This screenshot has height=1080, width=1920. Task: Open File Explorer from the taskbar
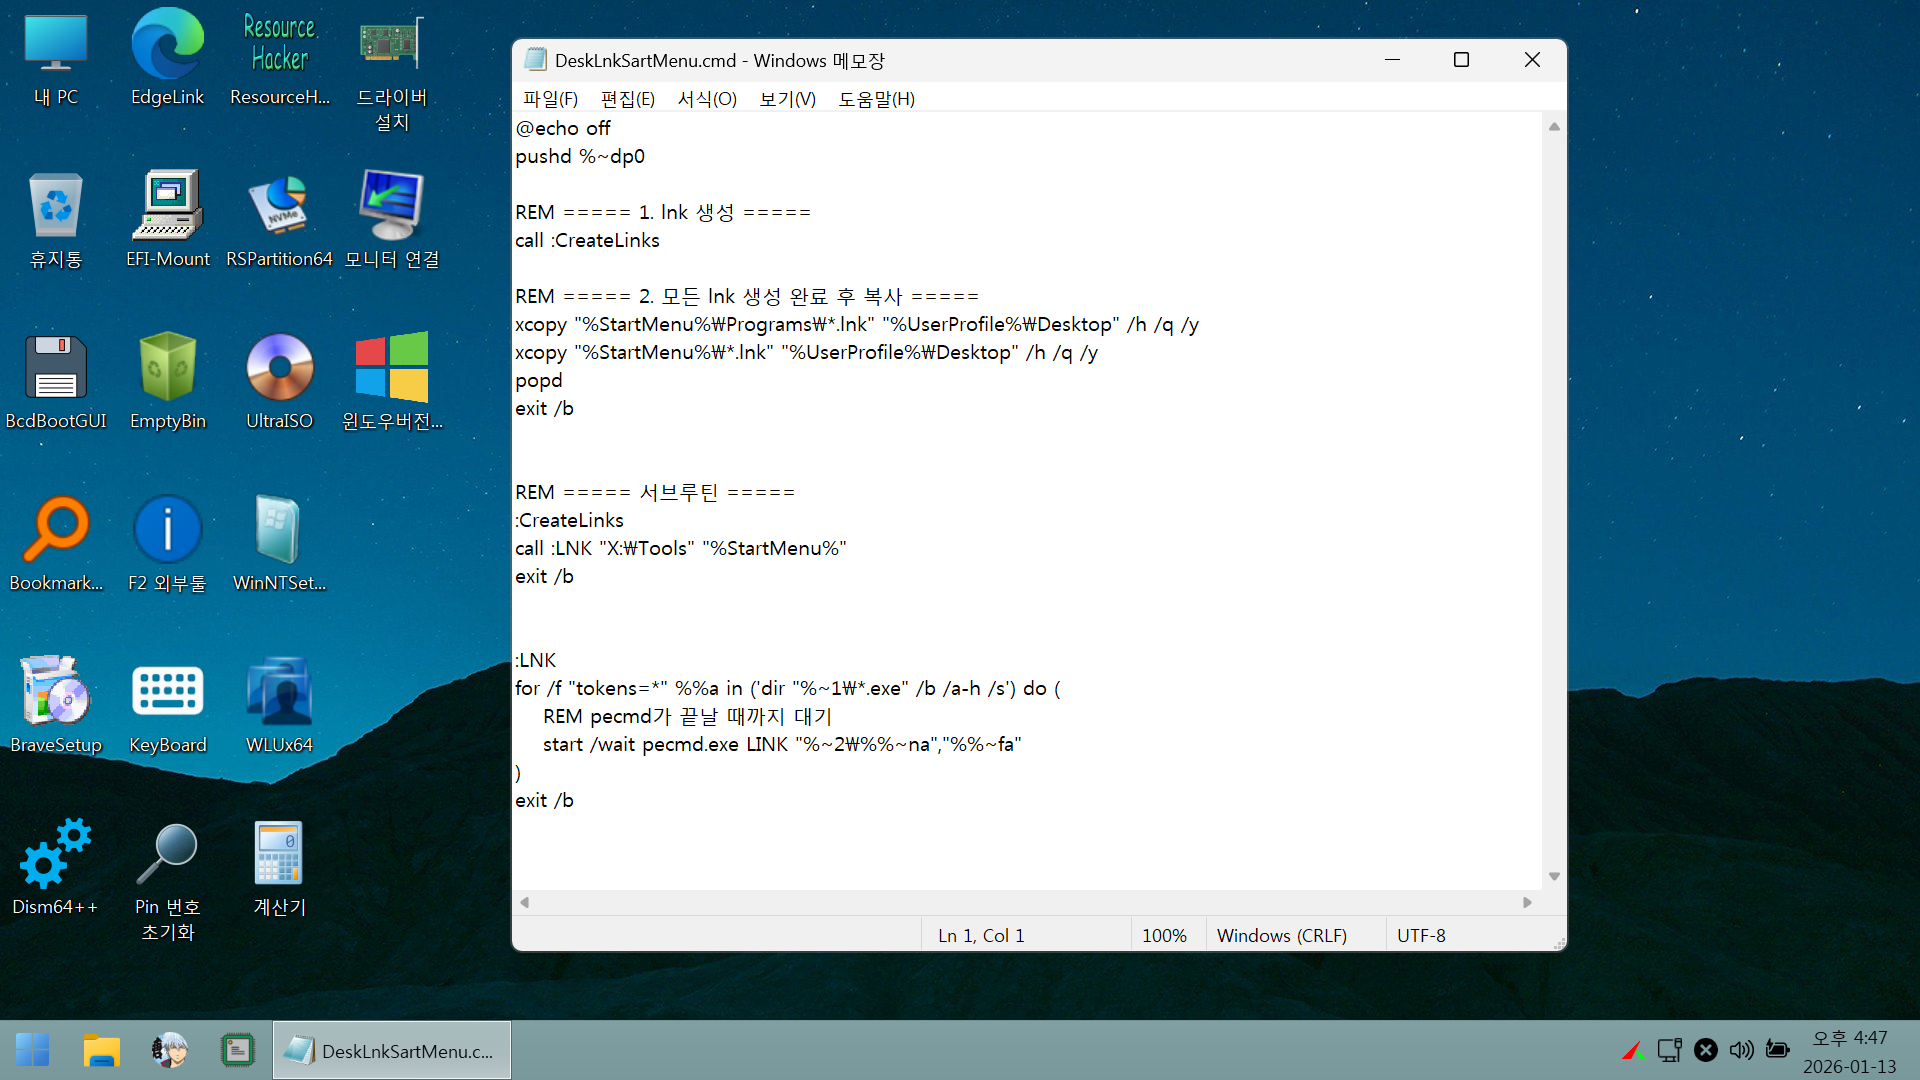[101, 1051]
